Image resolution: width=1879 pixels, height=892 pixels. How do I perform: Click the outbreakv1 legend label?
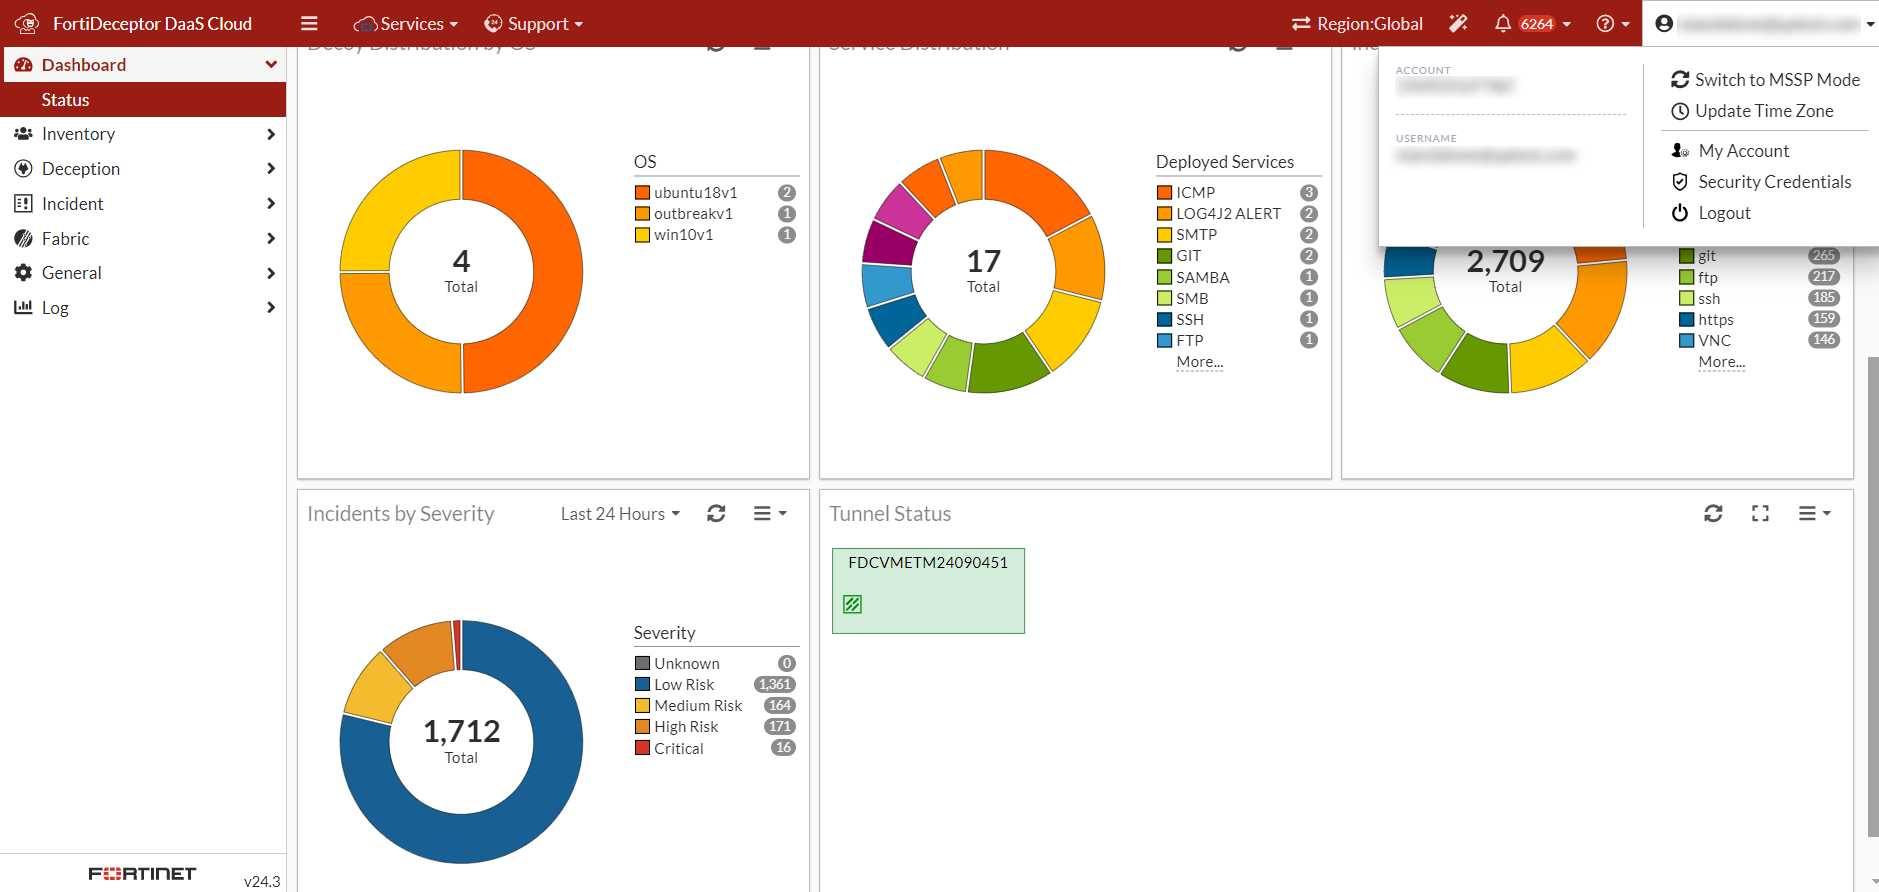coord(693,214)
